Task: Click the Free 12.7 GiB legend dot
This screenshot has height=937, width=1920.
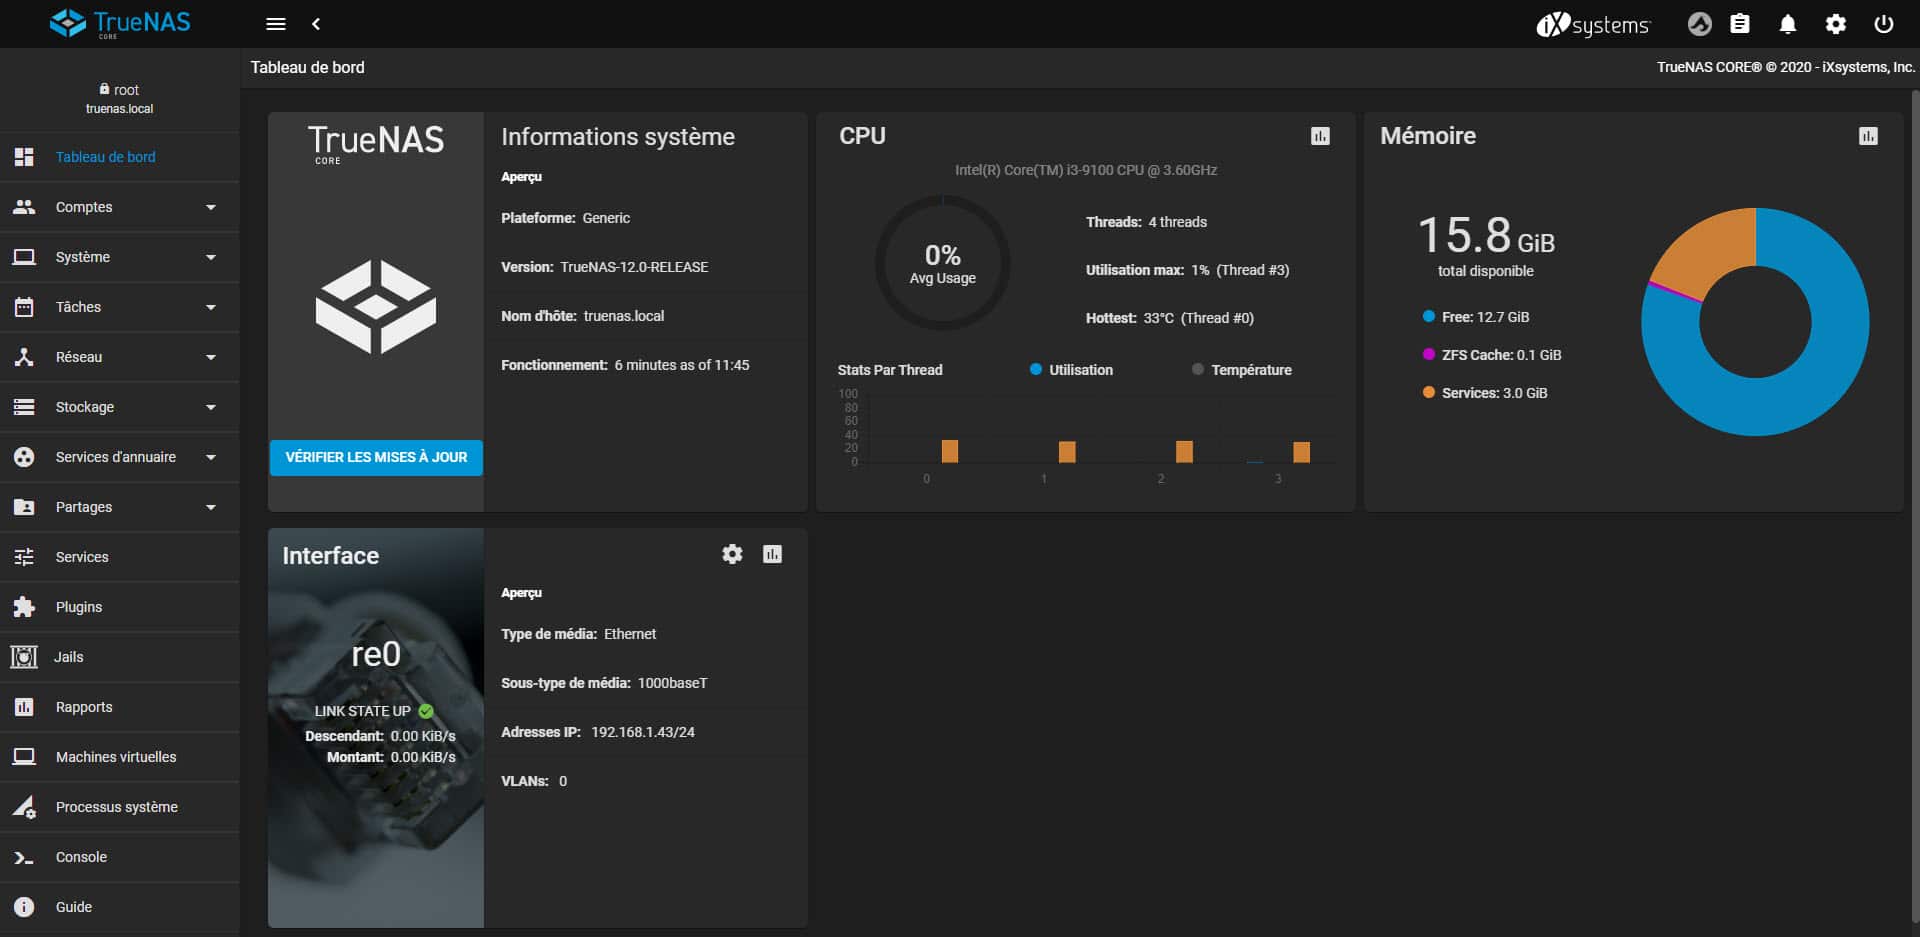Action: [x=1429, y=317]
